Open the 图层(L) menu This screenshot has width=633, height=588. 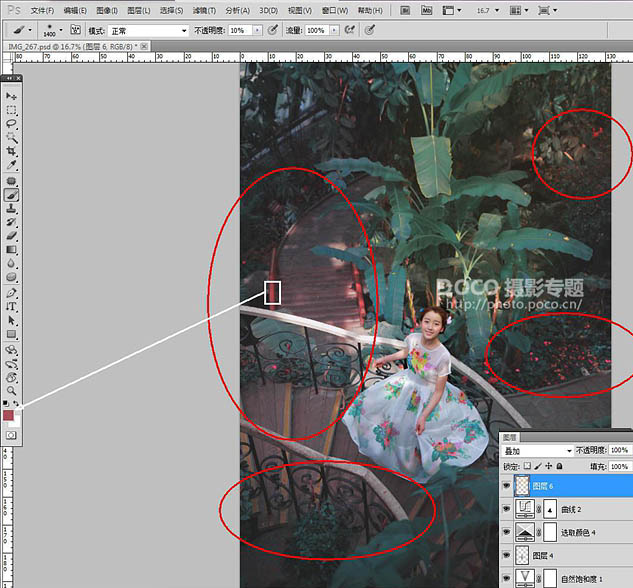click(x=139, y=10)
